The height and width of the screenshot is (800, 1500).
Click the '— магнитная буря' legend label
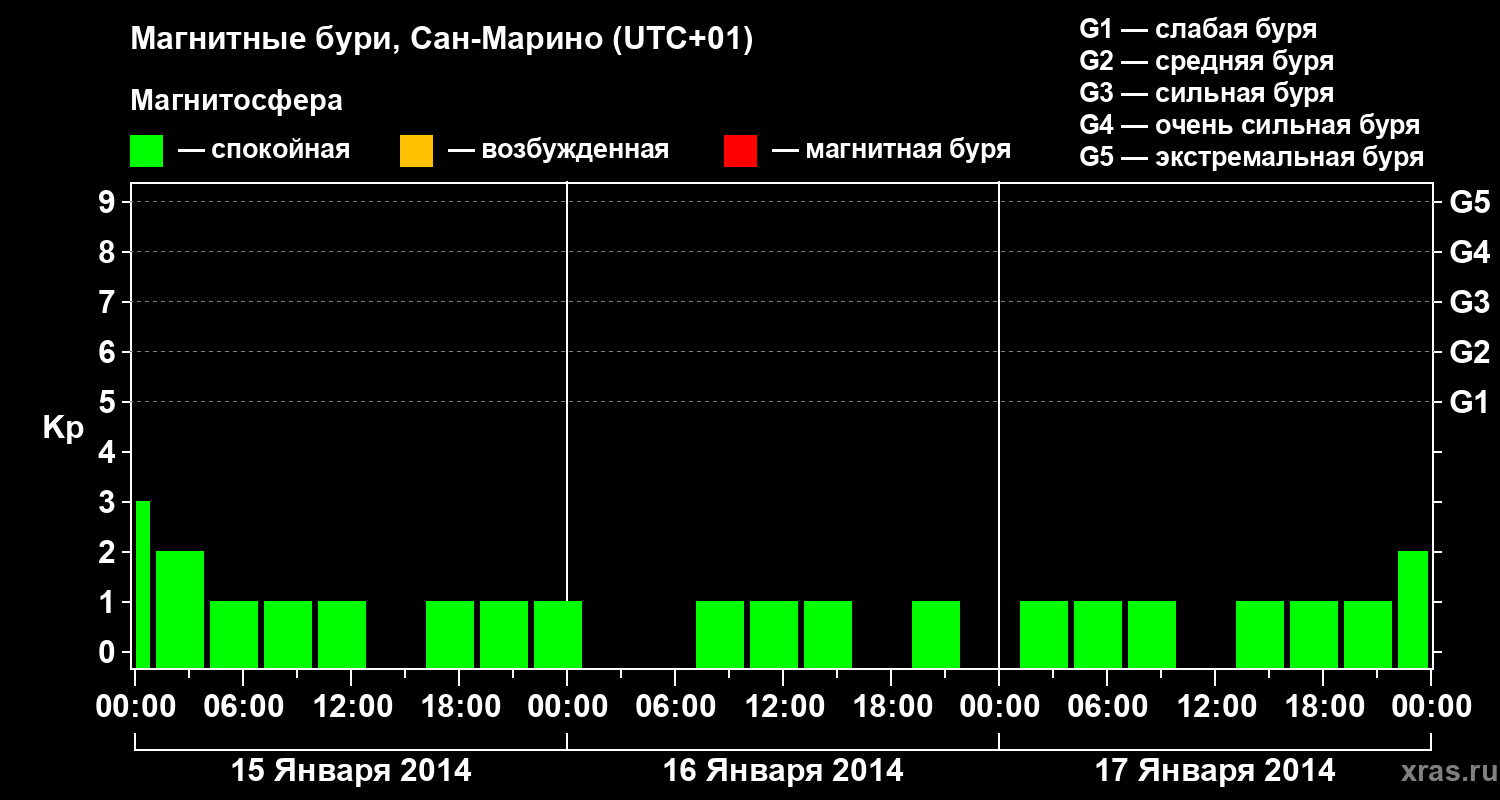click(x=892, y=150)
